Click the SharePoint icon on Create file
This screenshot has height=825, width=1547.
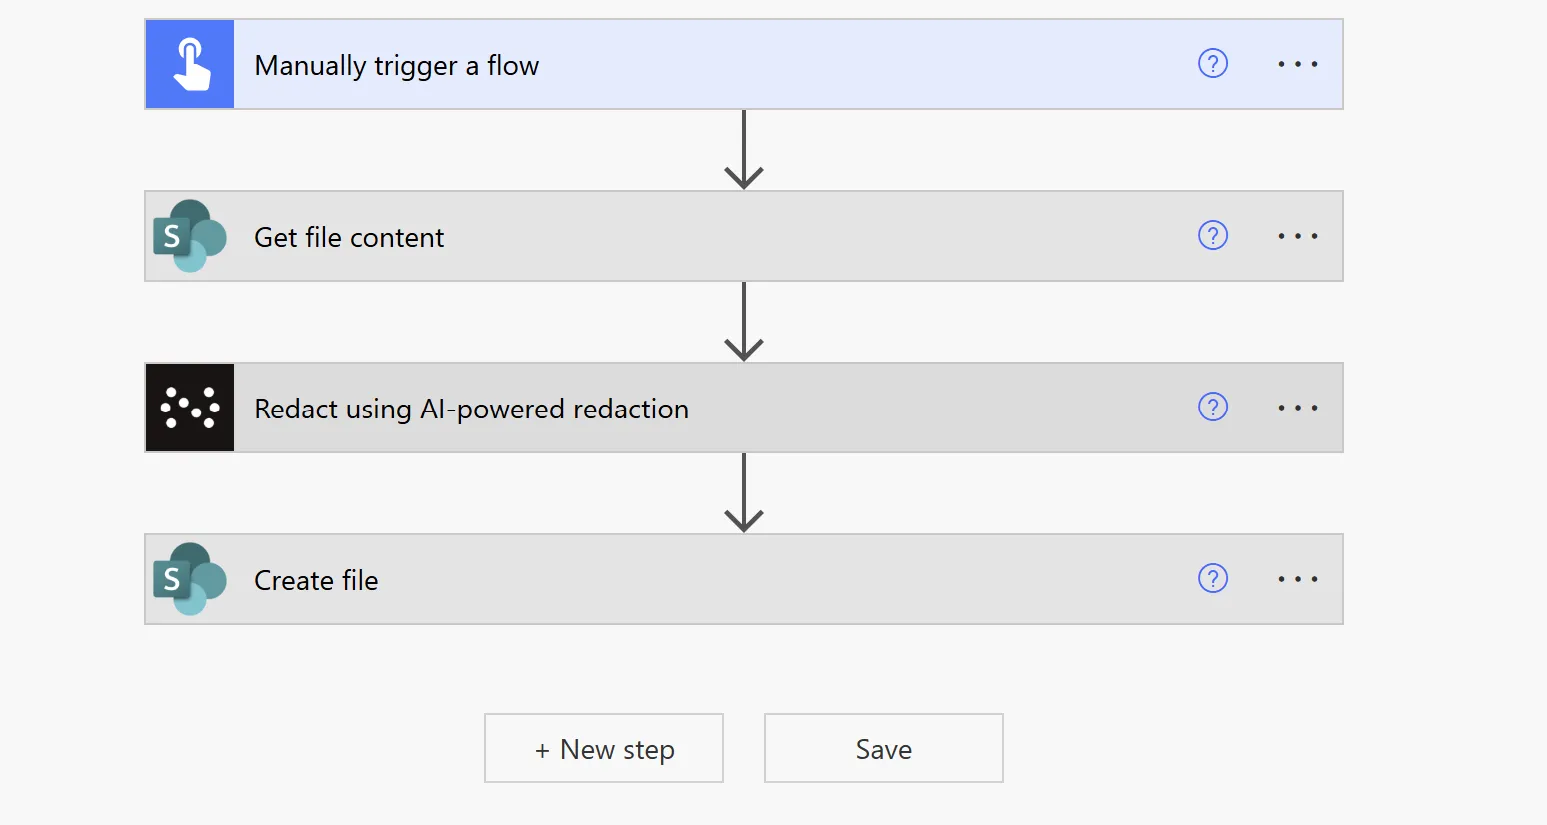pos(189,578)
